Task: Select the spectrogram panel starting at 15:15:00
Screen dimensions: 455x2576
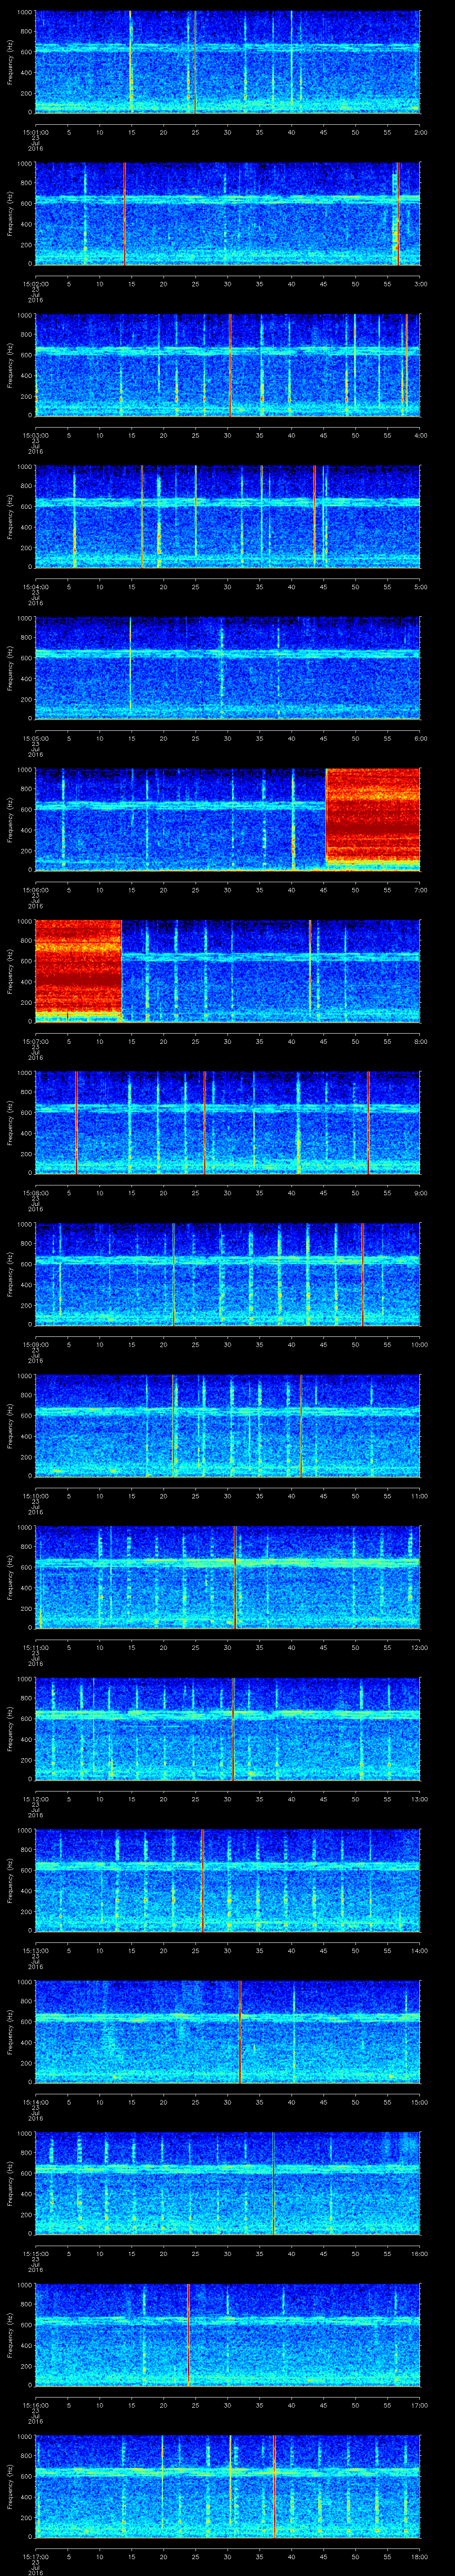Action: pos(227,2183)
